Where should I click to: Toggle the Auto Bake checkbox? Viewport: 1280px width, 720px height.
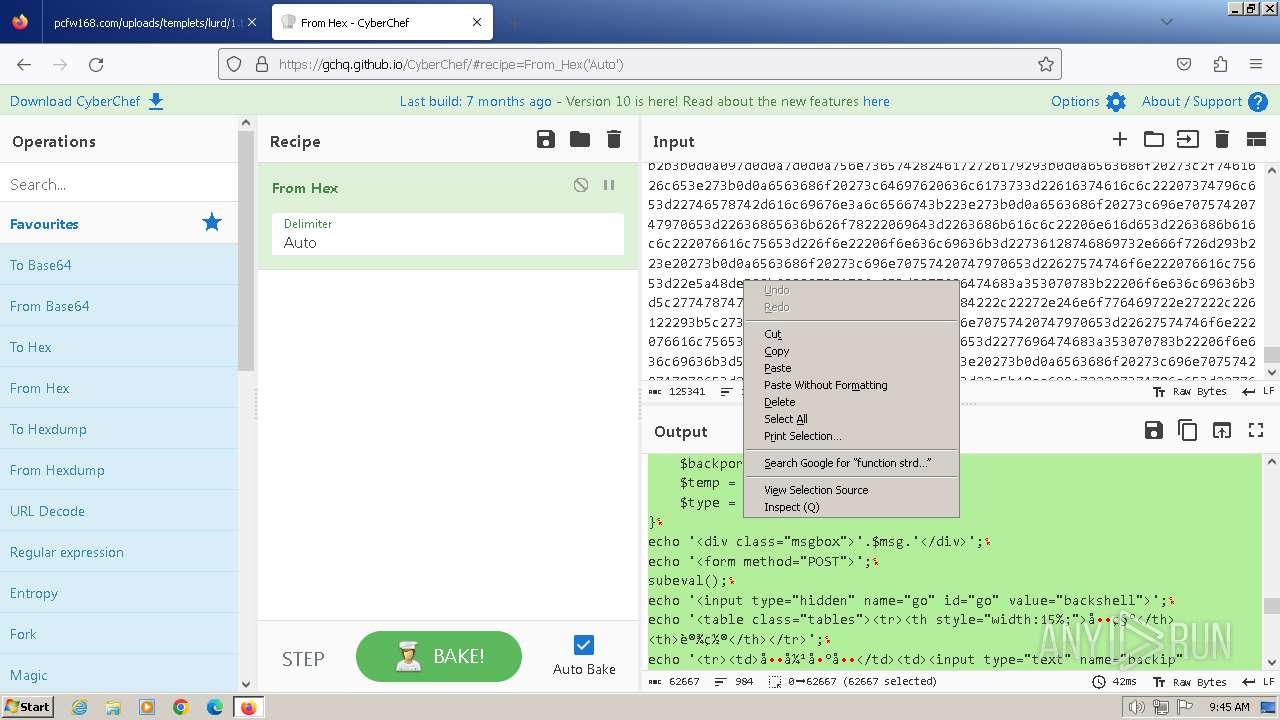(584, 645)
